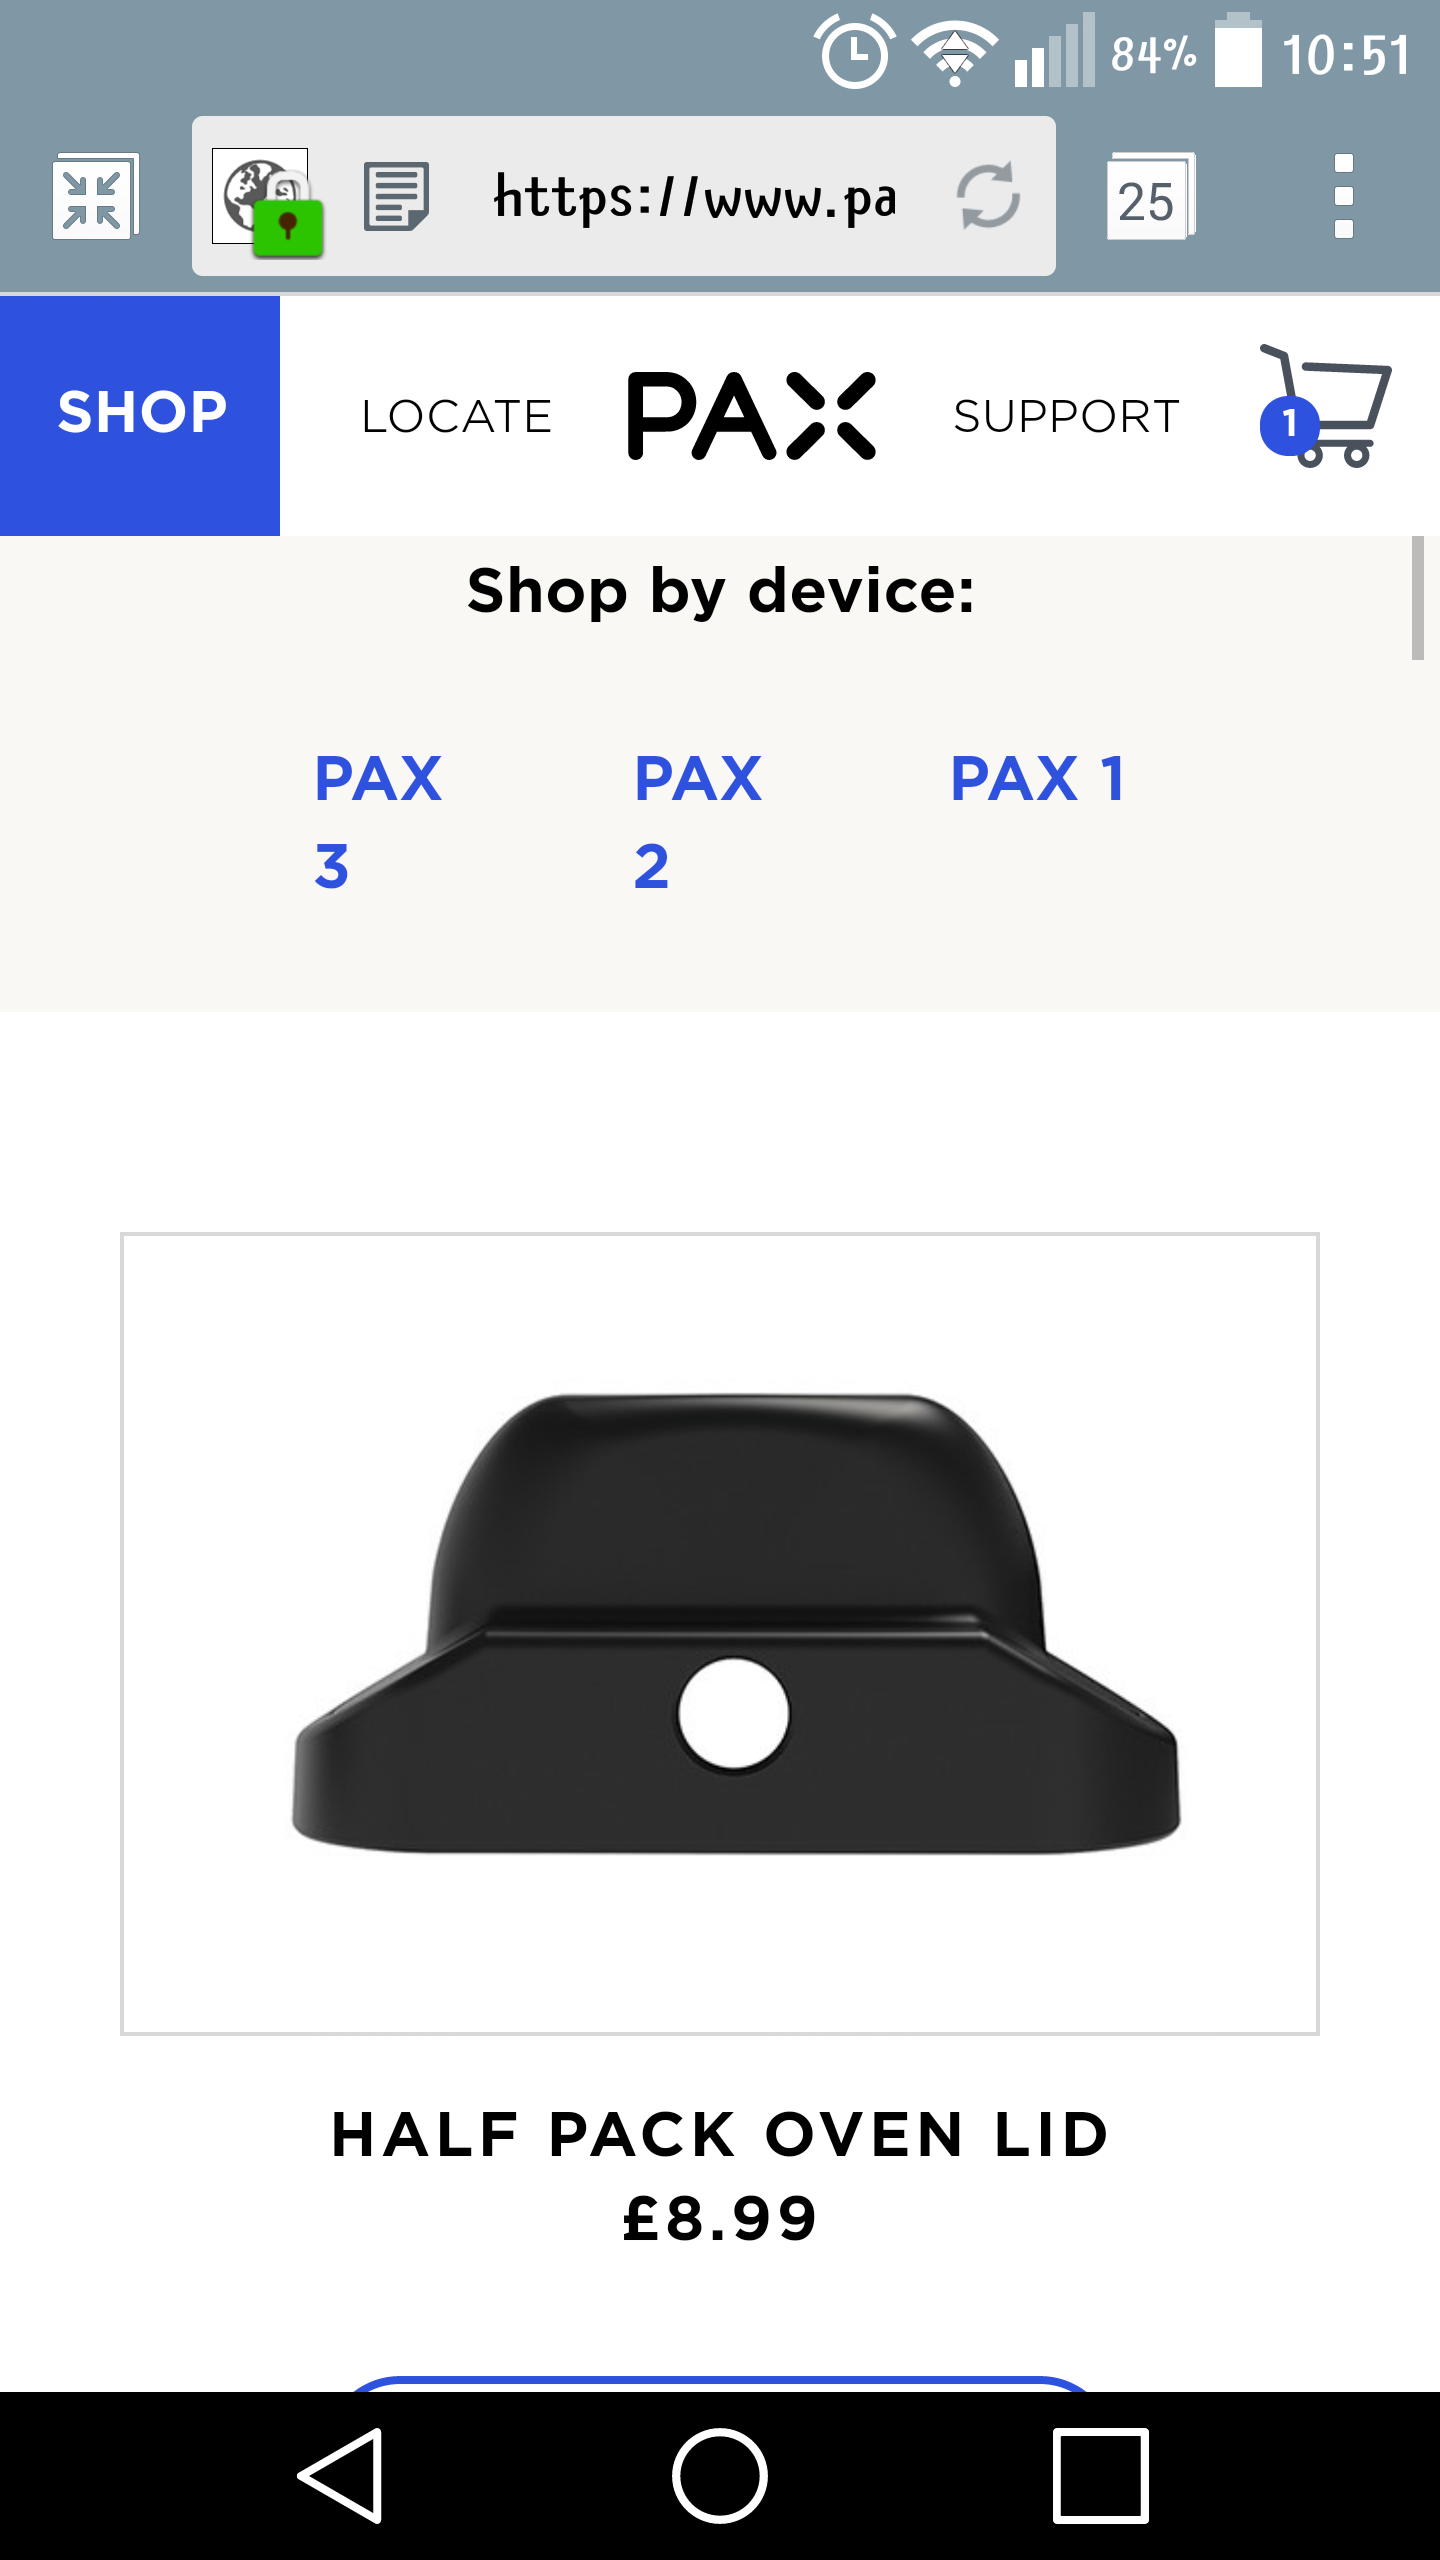Open the shopping cart icon with 1 item
Image resolution: width=1440 pixels, height=2560 pixels.
tap(1325, 406)
